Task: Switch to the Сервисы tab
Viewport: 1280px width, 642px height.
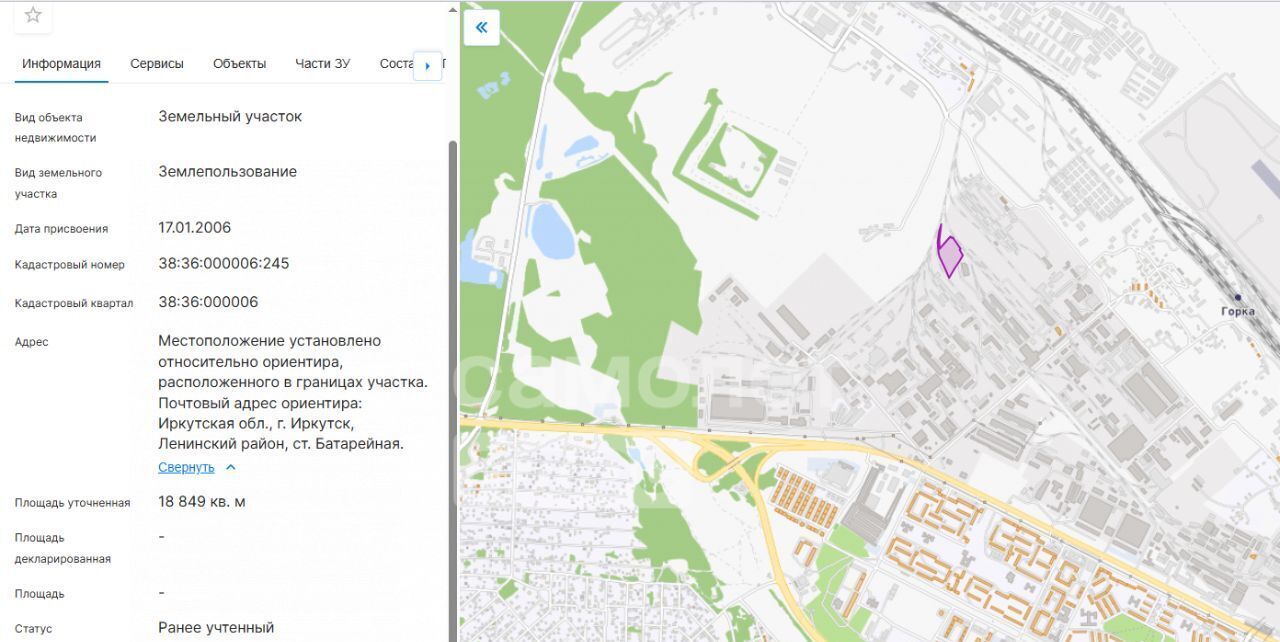Action: tap(157, 64)
